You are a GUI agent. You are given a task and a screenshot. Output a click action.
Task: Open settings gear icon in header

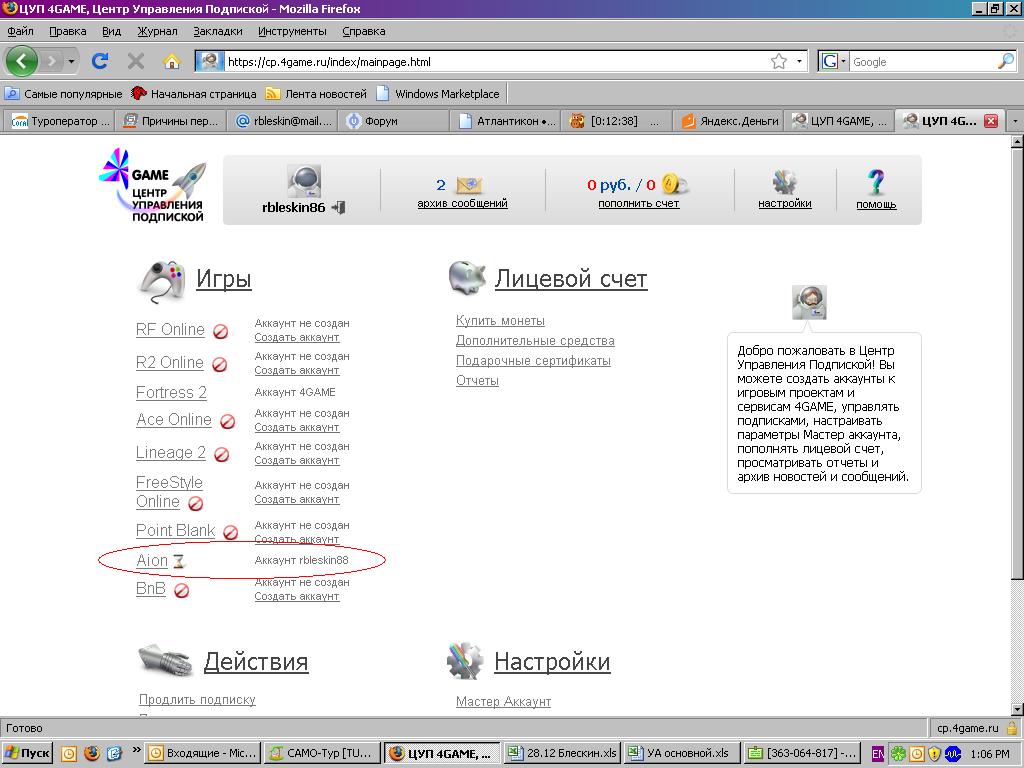click(784, 183)
